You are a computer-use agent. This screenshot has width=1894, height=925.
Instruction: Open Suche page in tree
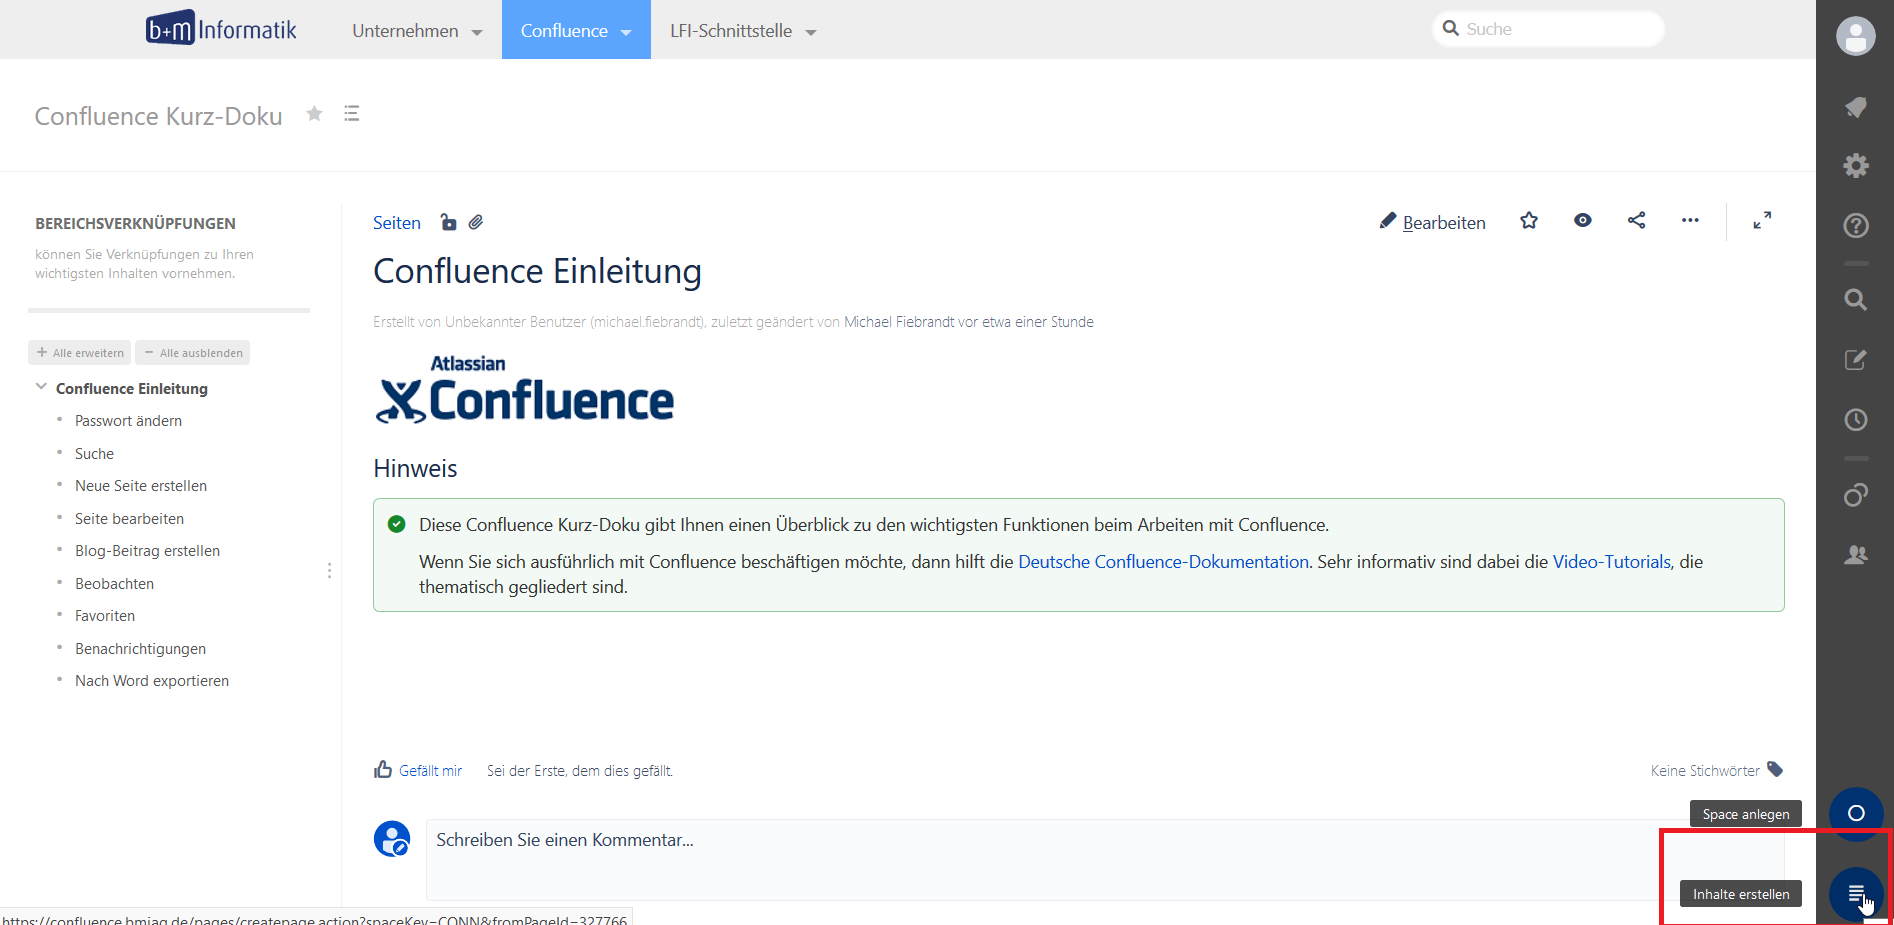coord(94,454)
